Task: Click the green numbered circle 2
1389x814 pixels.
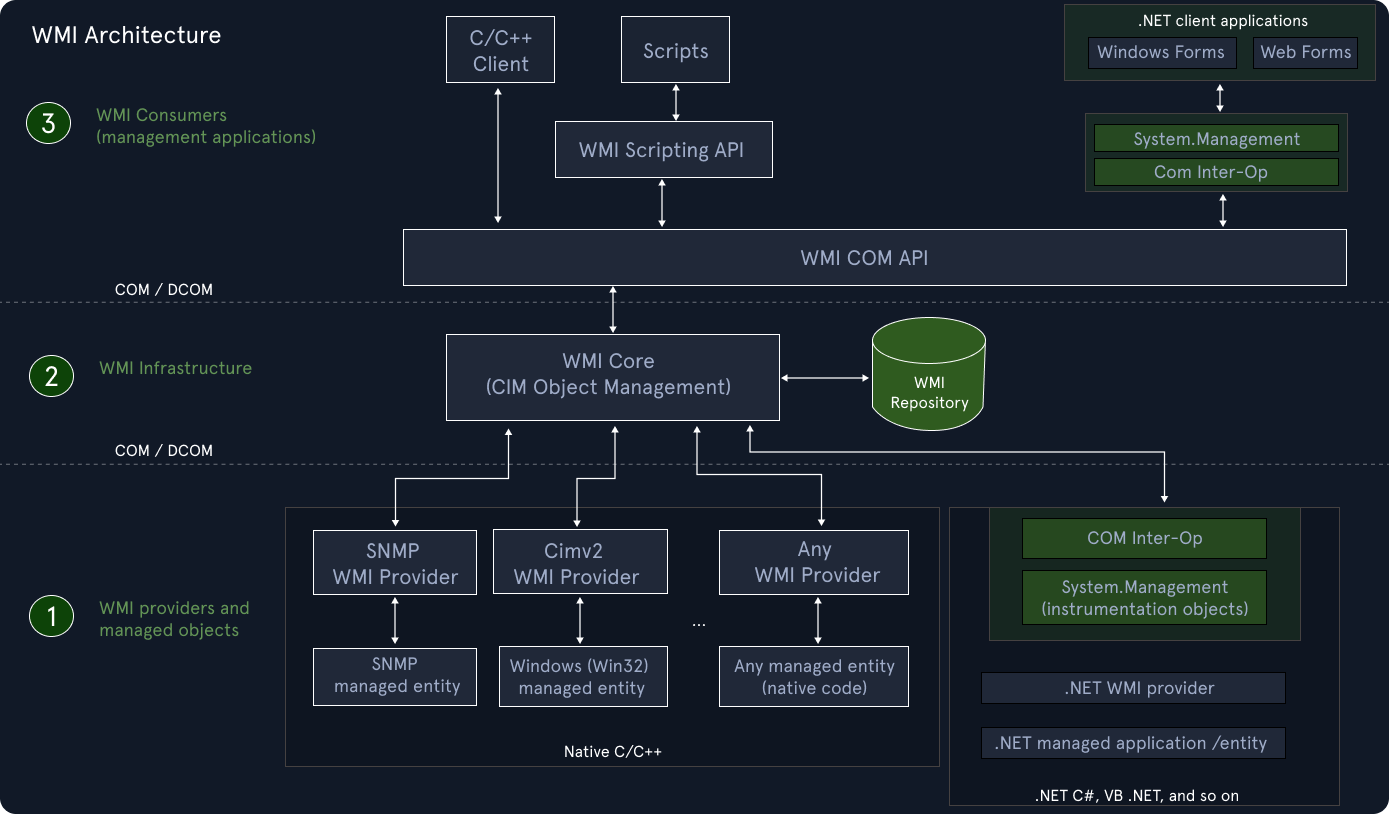Action: (x=51, y=376)
